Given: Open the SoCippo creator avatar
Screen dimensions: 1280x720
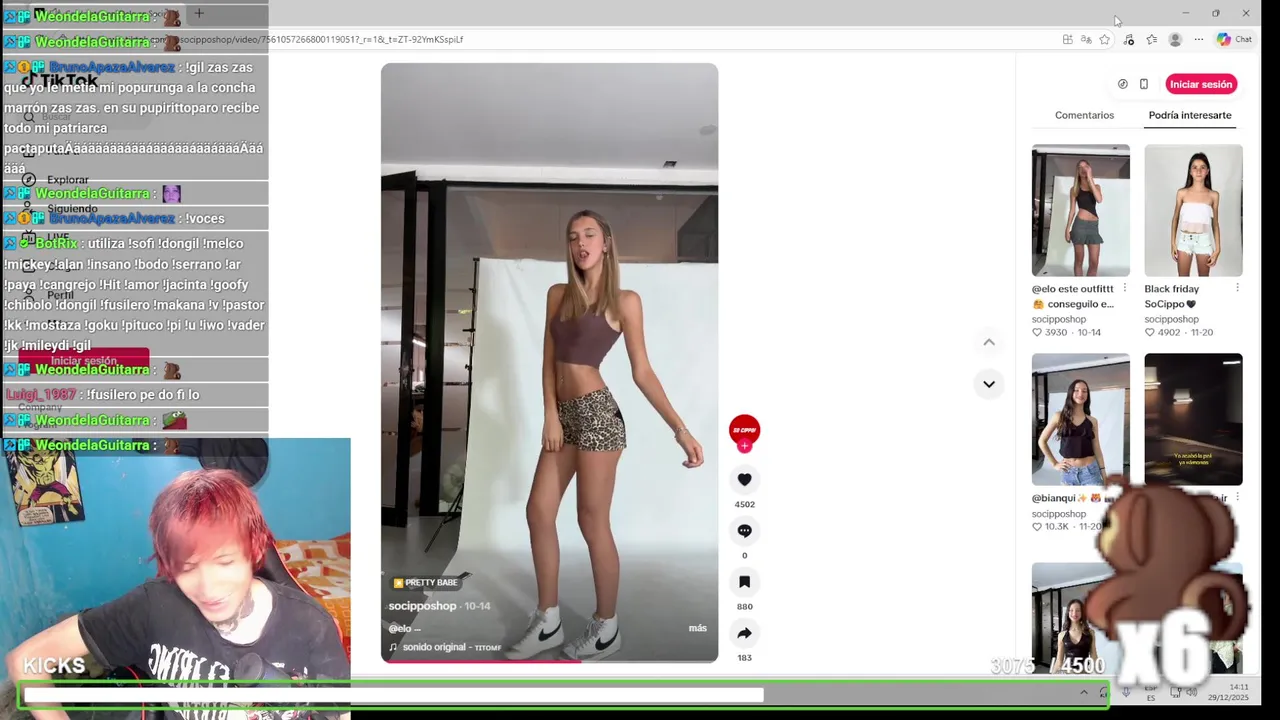Looking at the screenshot, I should pos(744,429).
